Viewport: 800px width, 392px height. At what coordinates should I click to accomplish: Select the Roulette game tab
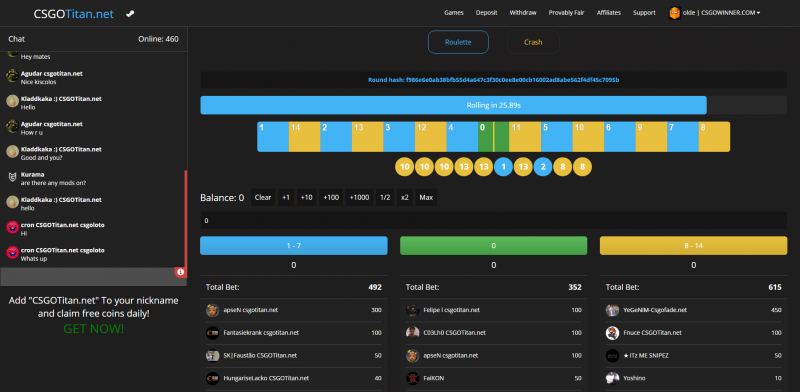458,42
